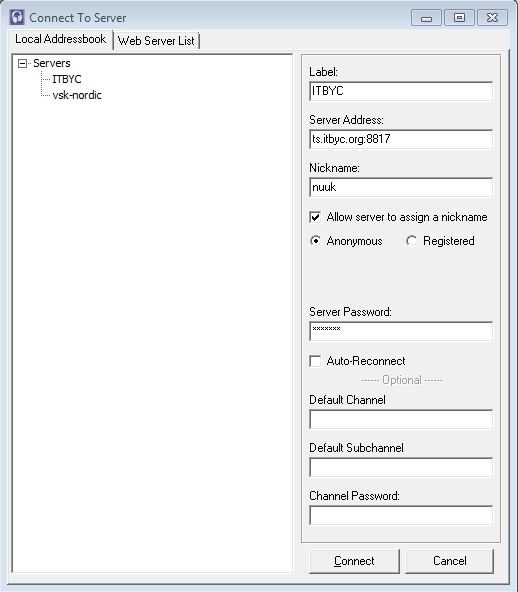Switch to the Web Server List tab
This screenshot has width=518, height=592.
point(156,41)
